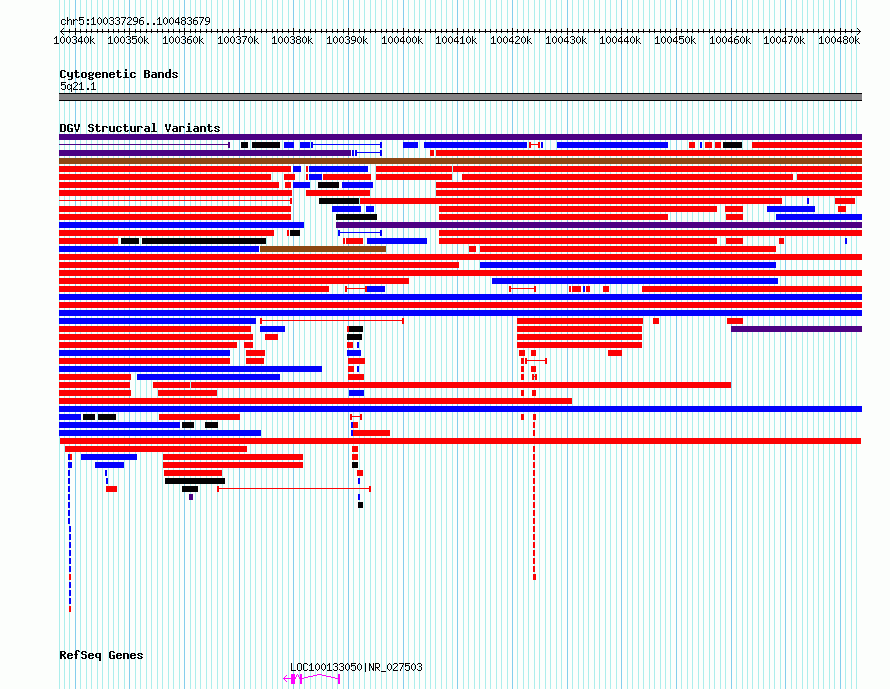Click the 100390k ruler label
Viewport: 890px width, 689px height.
347,40
